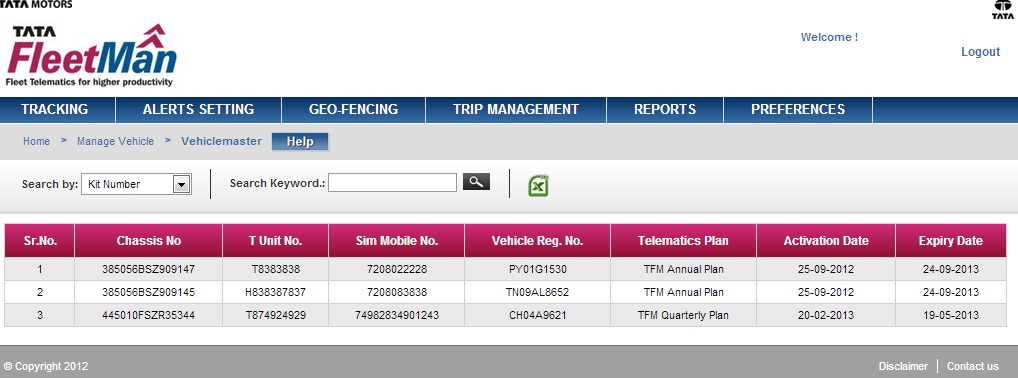Select the row with vehicle PY01G1530
Screen dimensions: 1018x378
pyautogui.click(x=505, y=269)
